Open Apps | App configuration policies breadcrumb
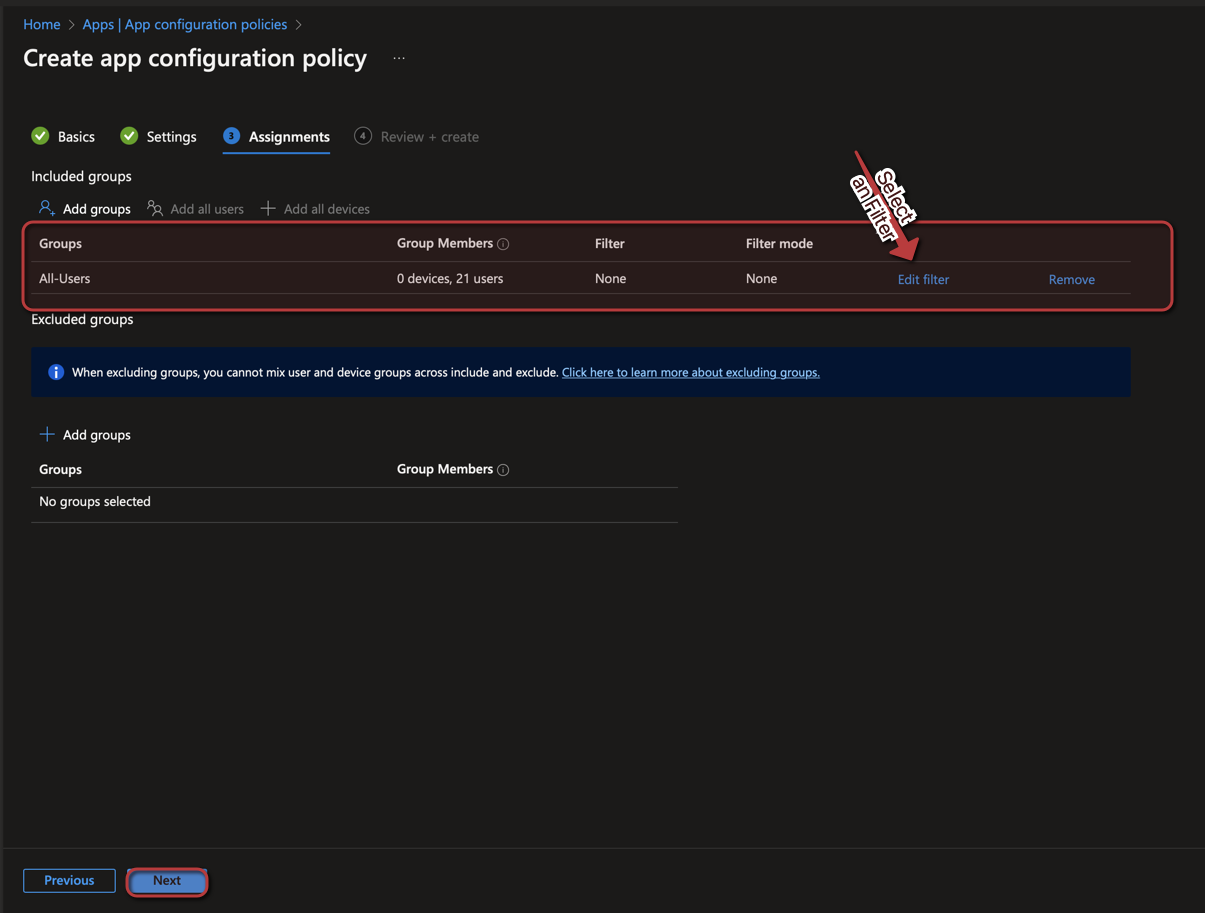Screen dimensions: 1205x913 185,24
